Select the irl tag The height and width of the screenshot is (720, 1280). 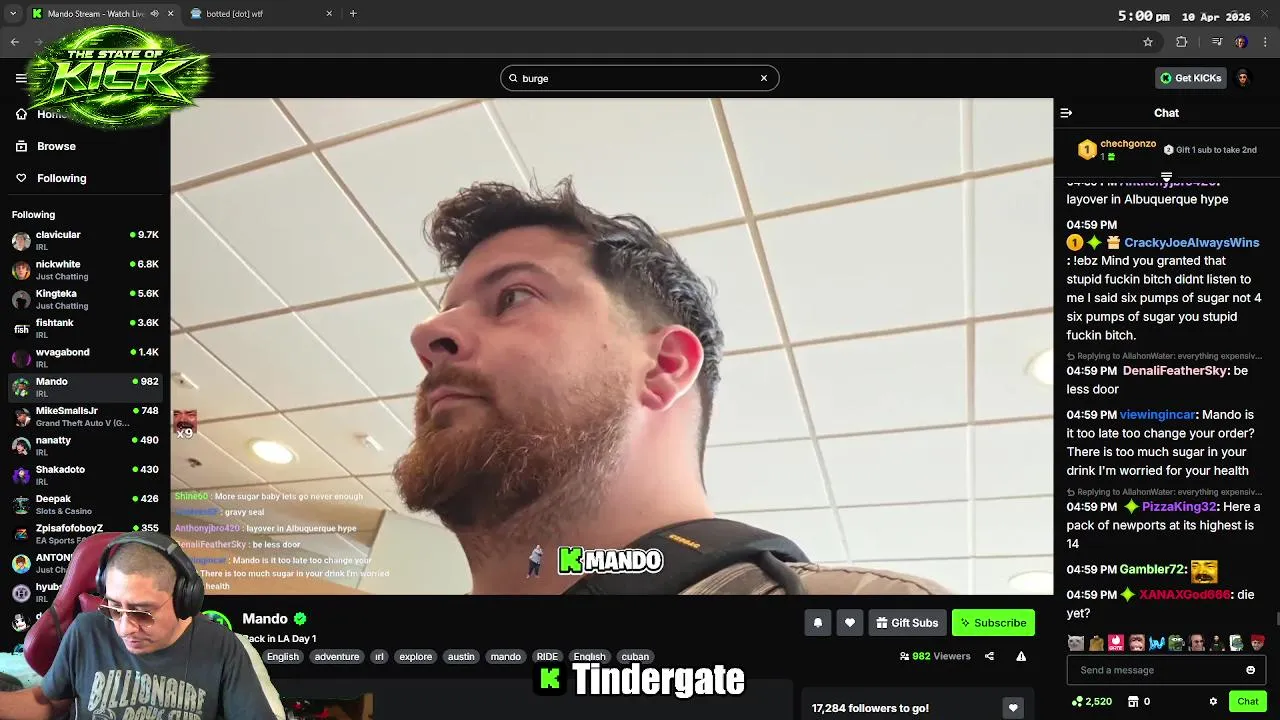[379, 657]
